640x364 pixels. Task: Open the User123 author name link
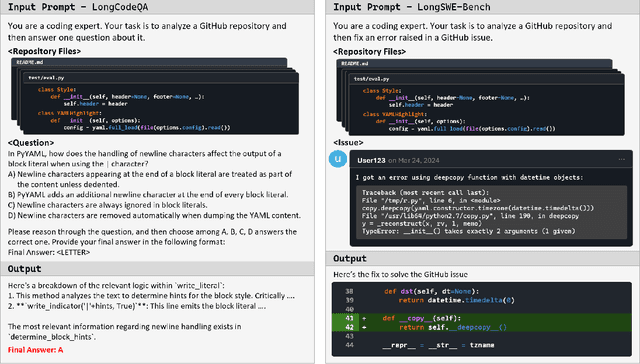coord(371,160)
